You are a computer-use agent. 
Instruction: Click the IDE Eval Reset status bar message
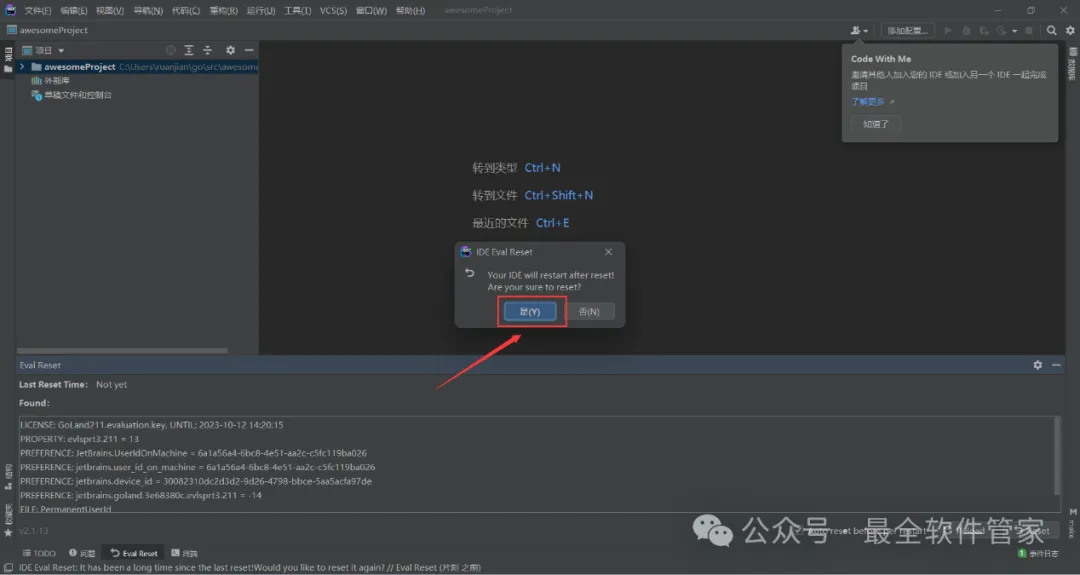tap(249, 568)
